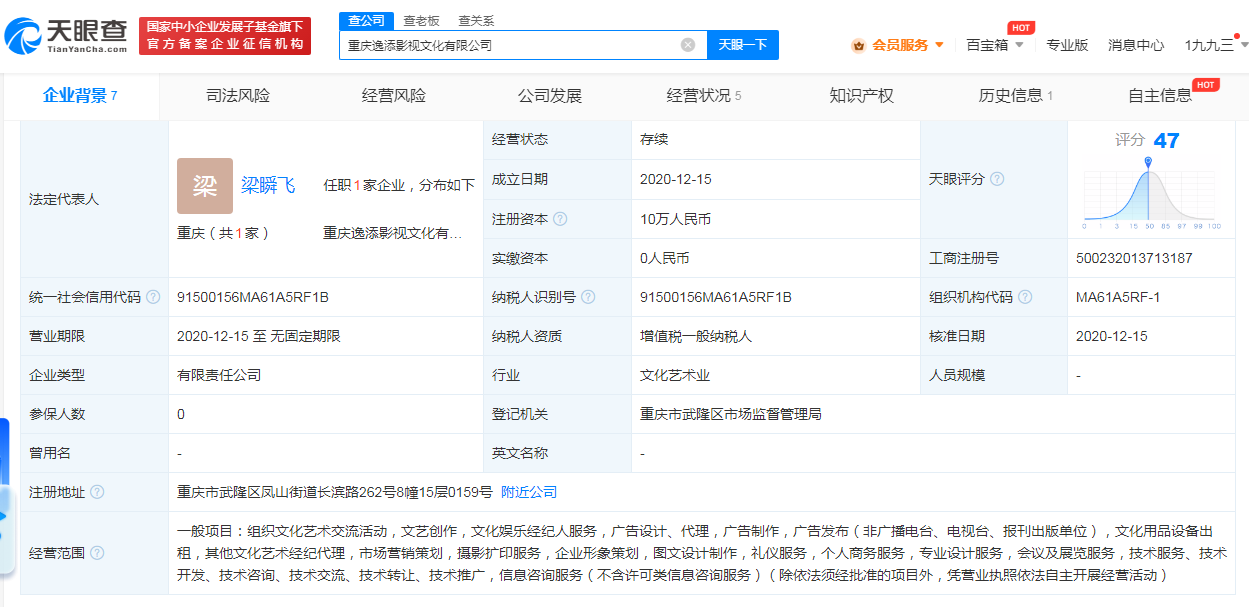Open the 知识产权 tab
Image resolution: width=1249 pixels, height=607 pixels.
point(862,96)
